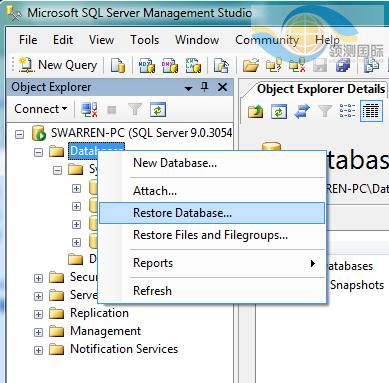
Task: Click the Snapshots entry in Explorer Details
Action: pos(357,285)
